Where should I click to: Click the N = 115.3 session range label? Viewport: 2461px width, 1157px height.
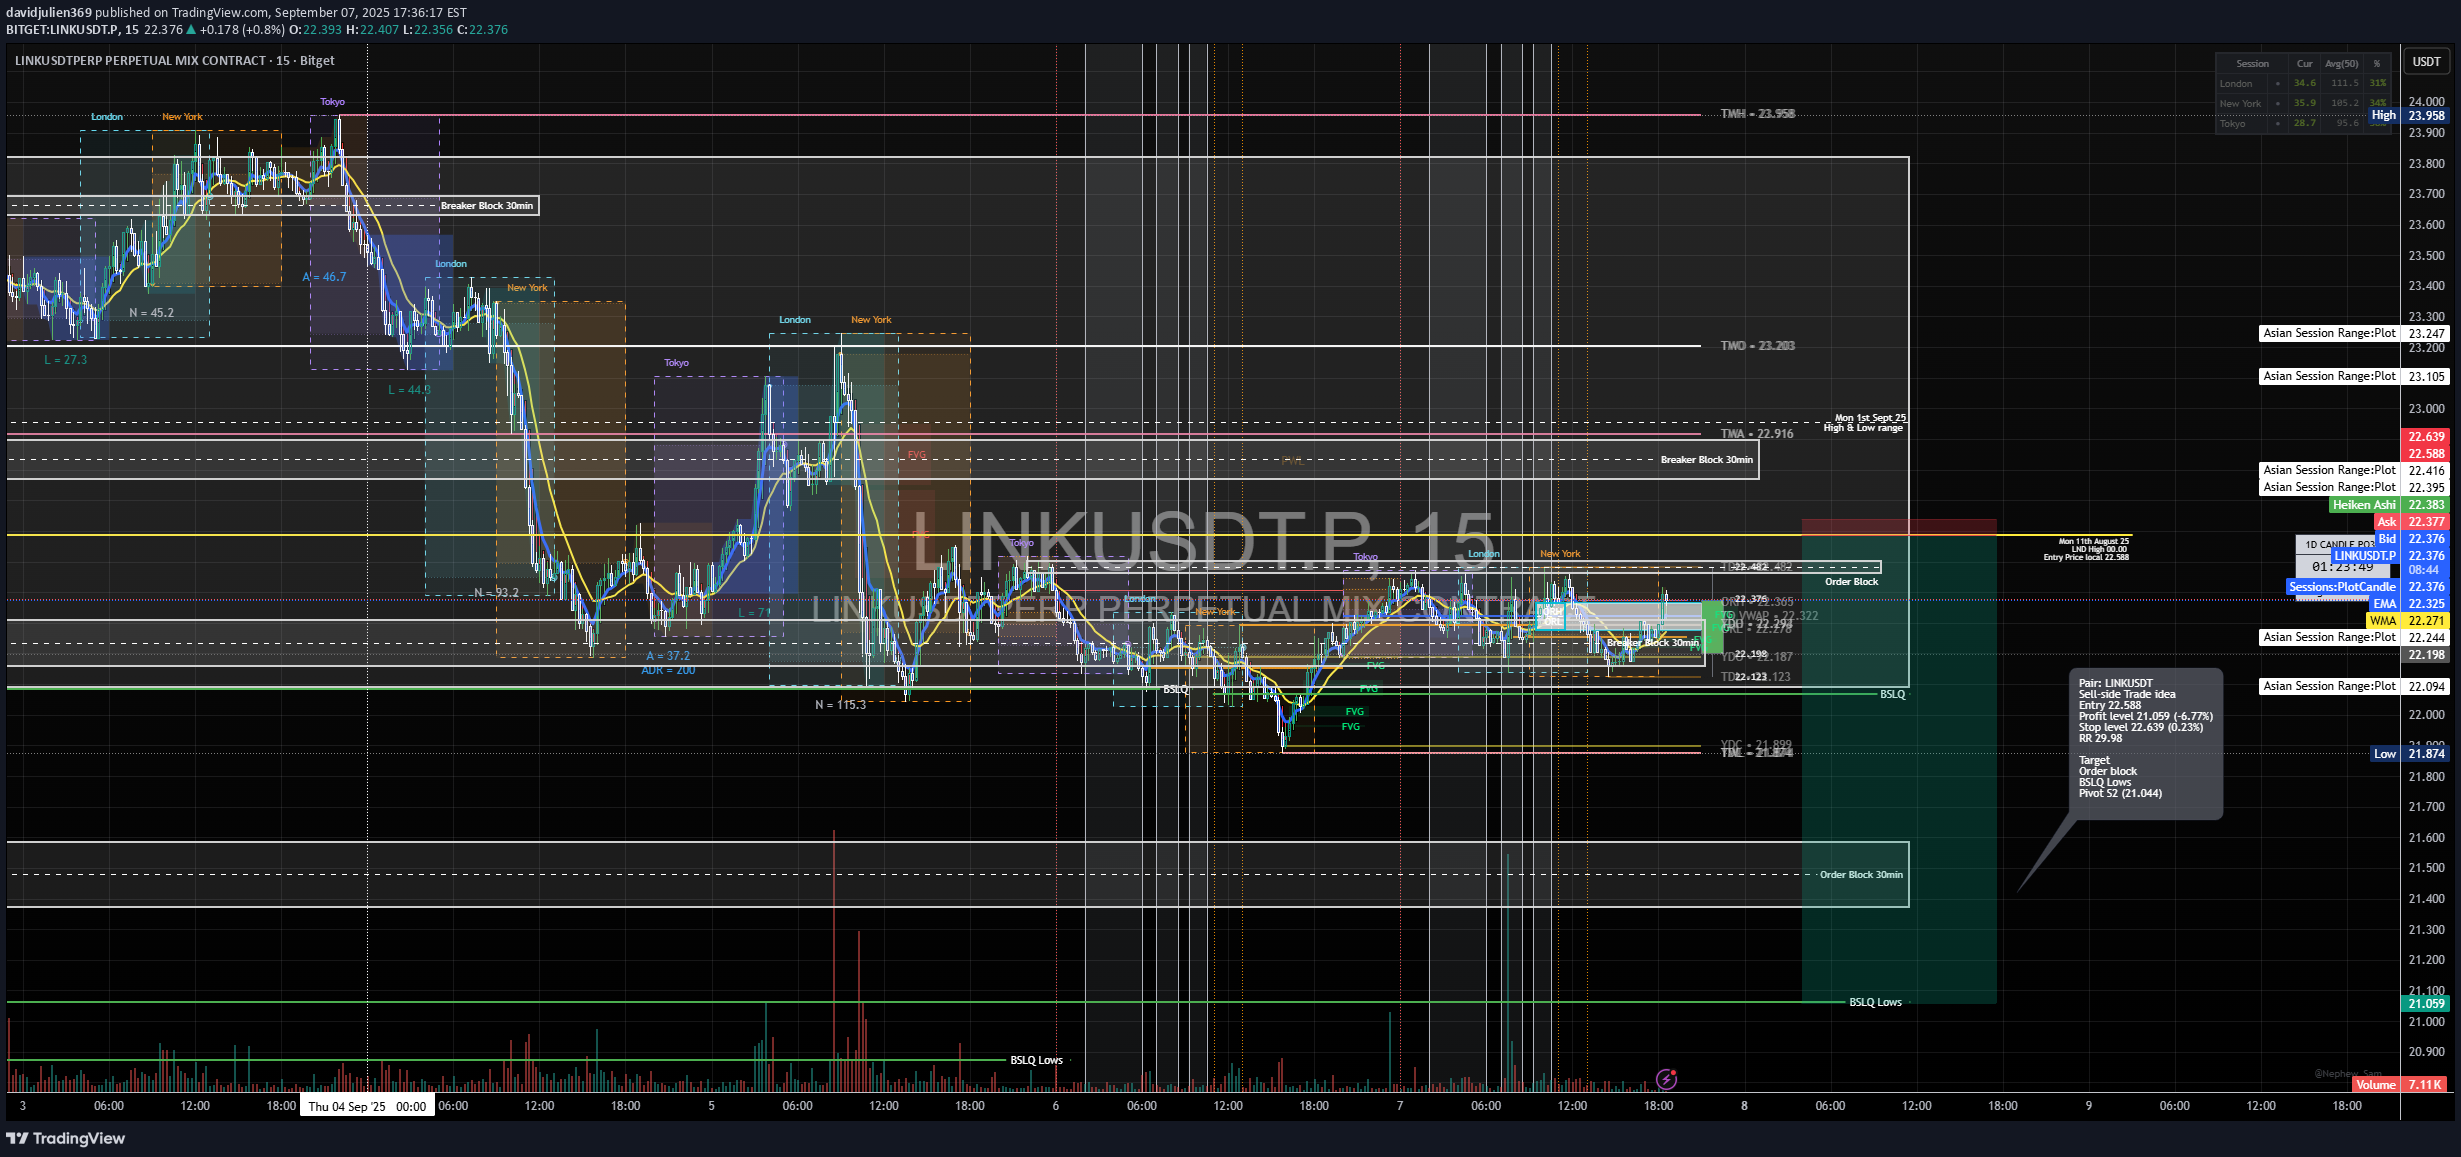click(840, 705)
